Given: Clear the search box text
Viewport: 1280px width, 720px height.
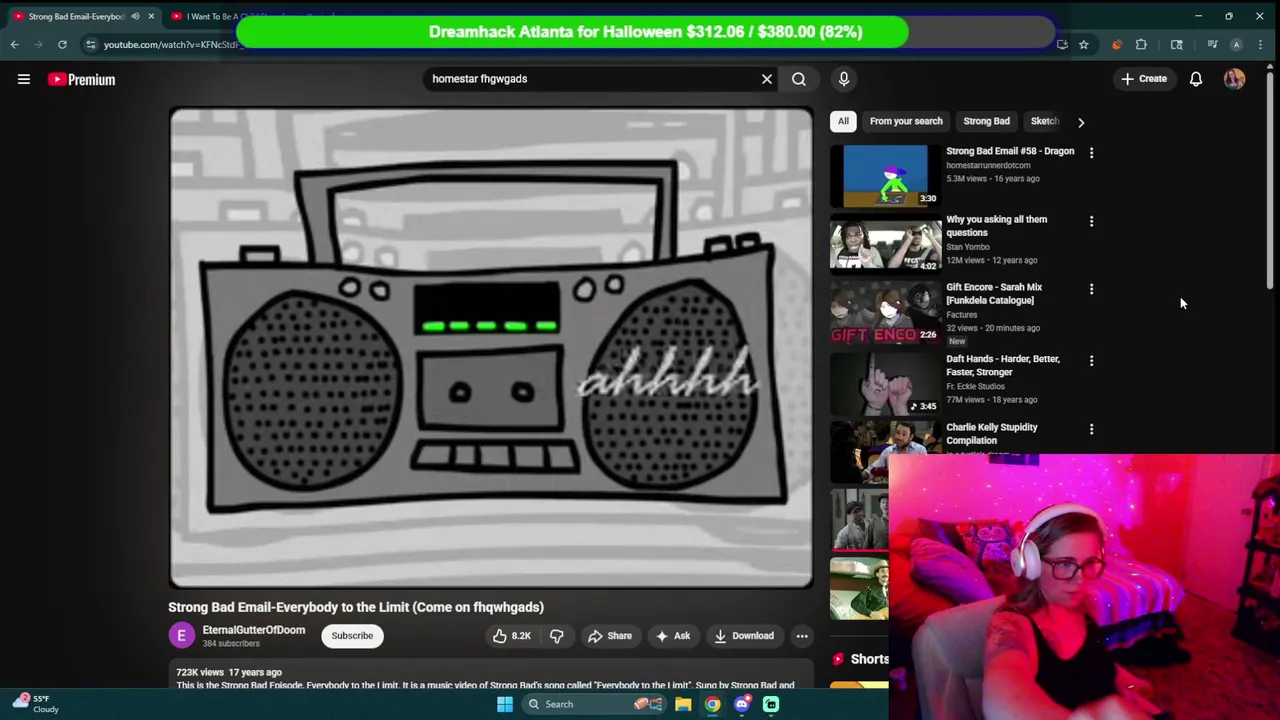Looking at the screenshot, I should coord(767,79).
